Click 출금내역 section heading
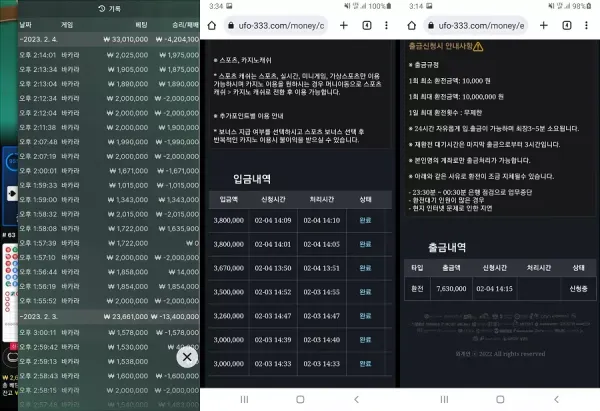Viewport: 600px width, 411px height. point(447,247)
